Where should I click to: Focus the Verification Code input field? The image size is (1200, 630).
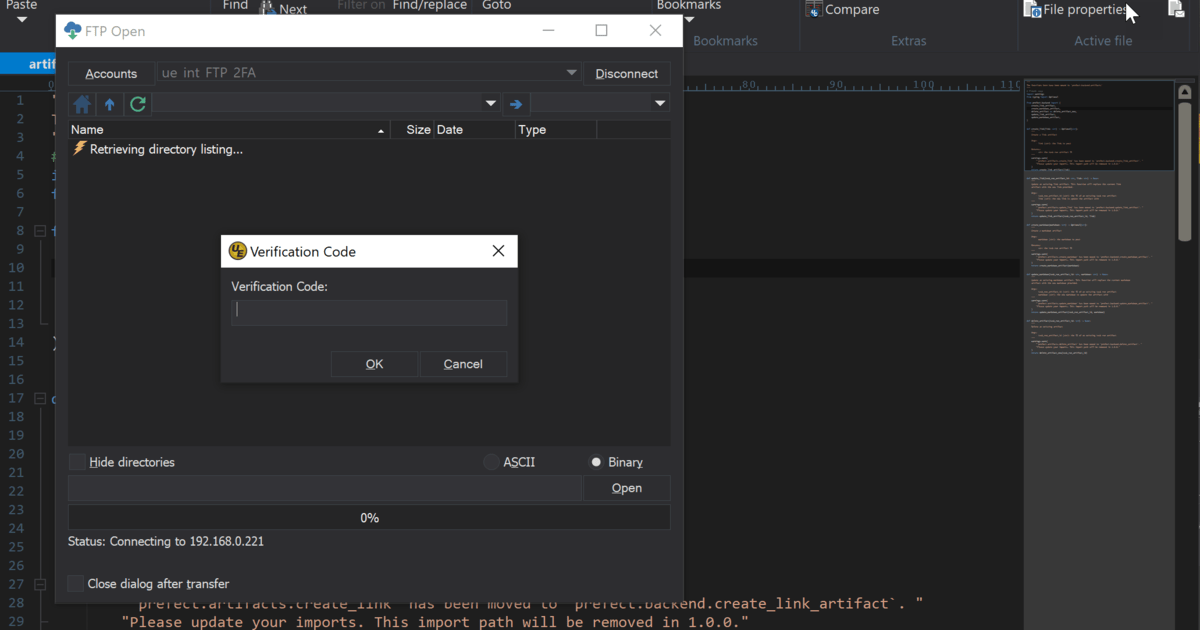pos(369,312)
